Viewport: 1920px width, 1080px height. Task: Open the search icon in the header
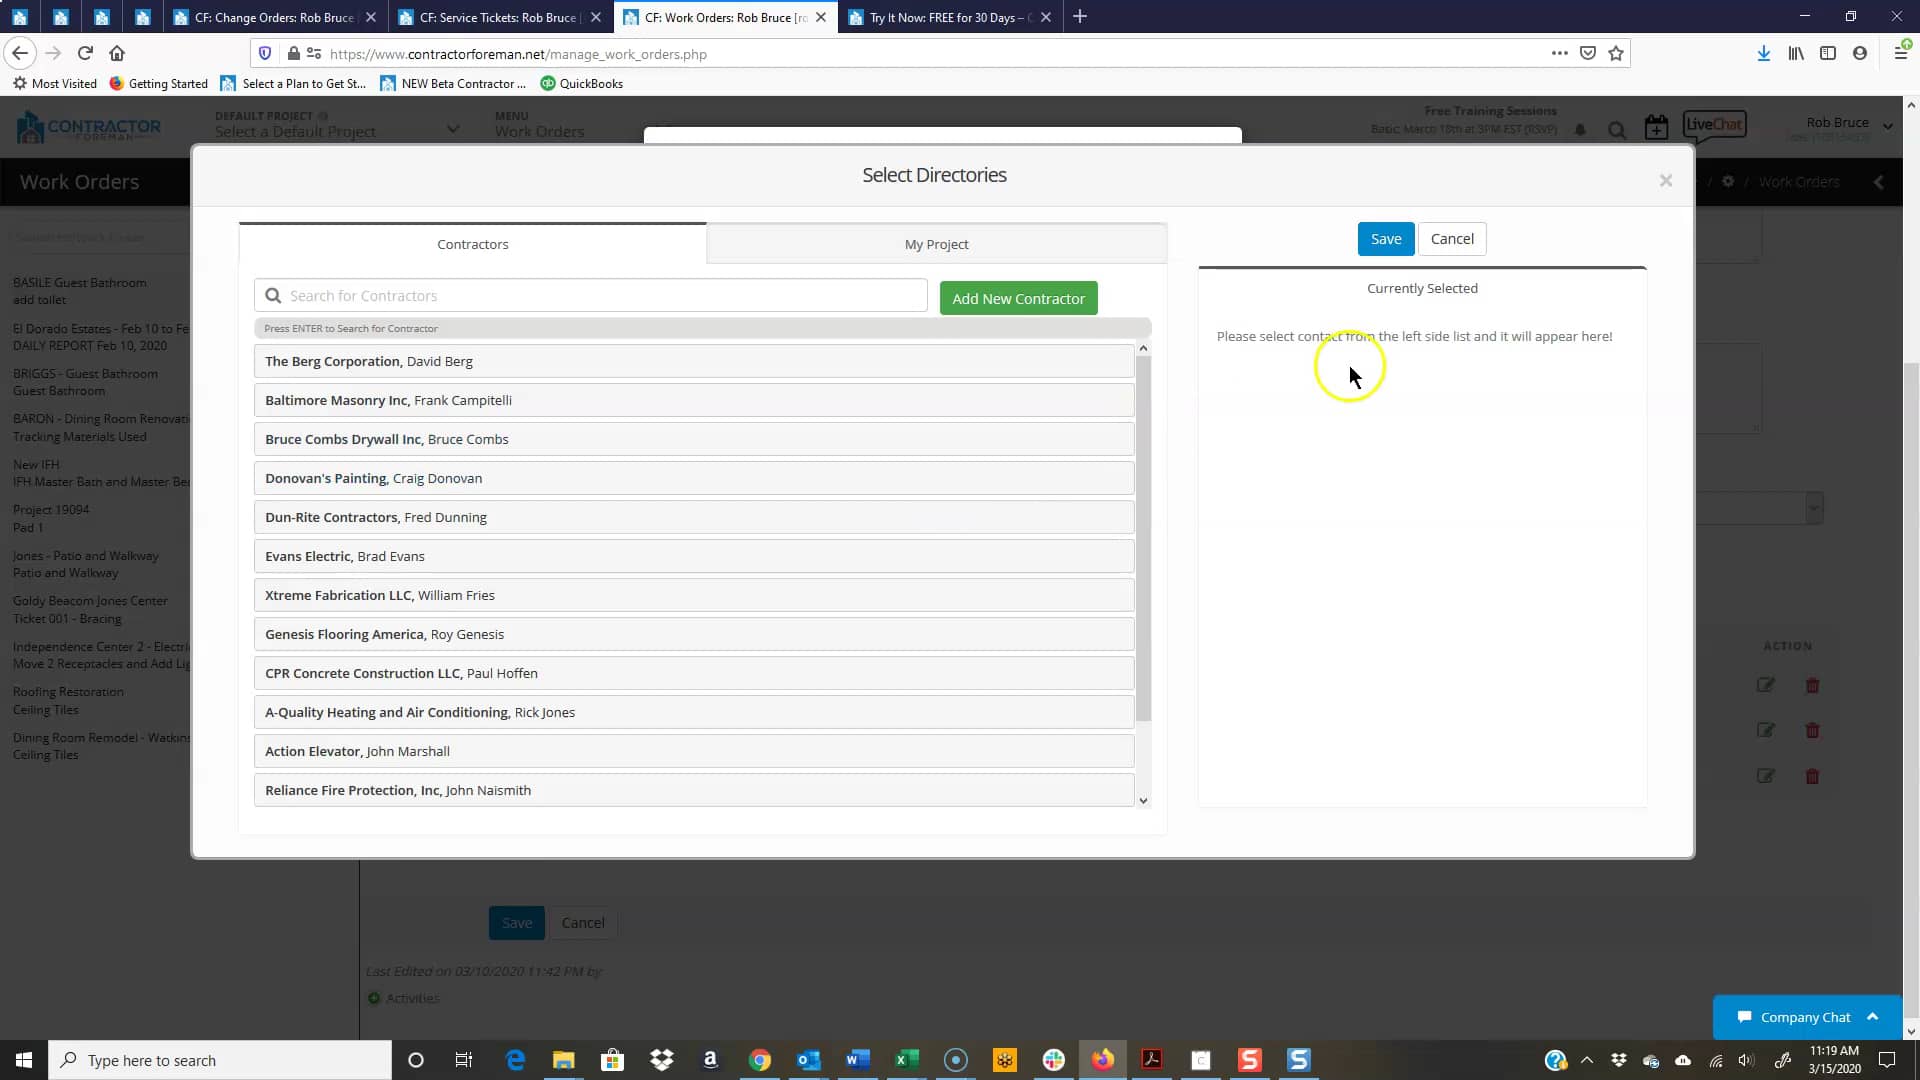pos(1617,130)
